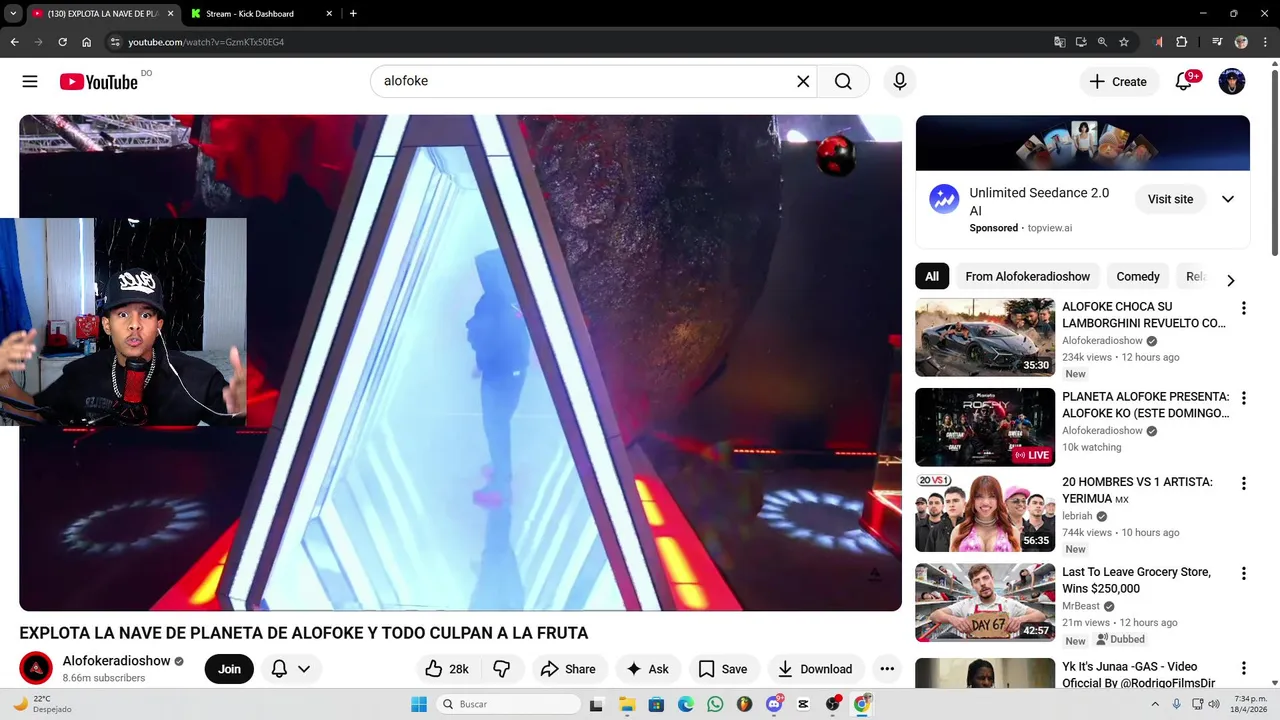Translate this page icon in address bar
The width and height of the screenshot is (1280, 720).
pyautogui.click(x=1060, y=42)
